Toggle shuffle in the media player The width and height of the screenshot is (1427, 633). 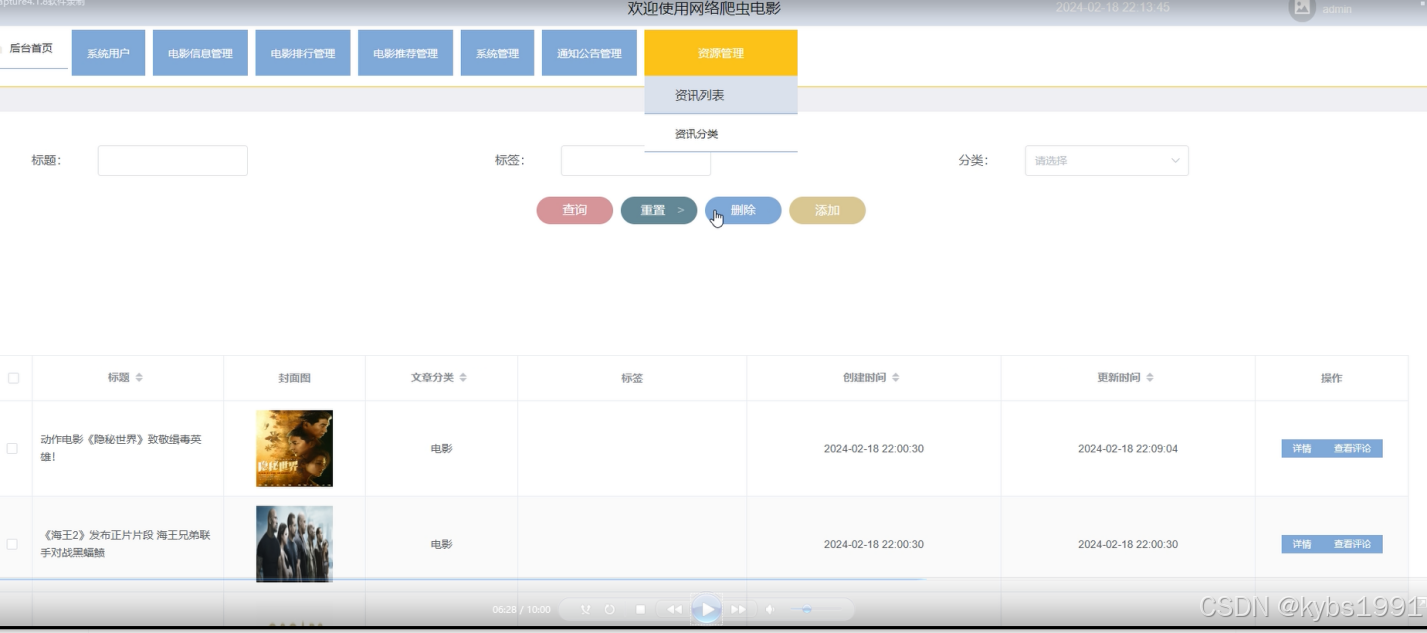tap(585, 609)
